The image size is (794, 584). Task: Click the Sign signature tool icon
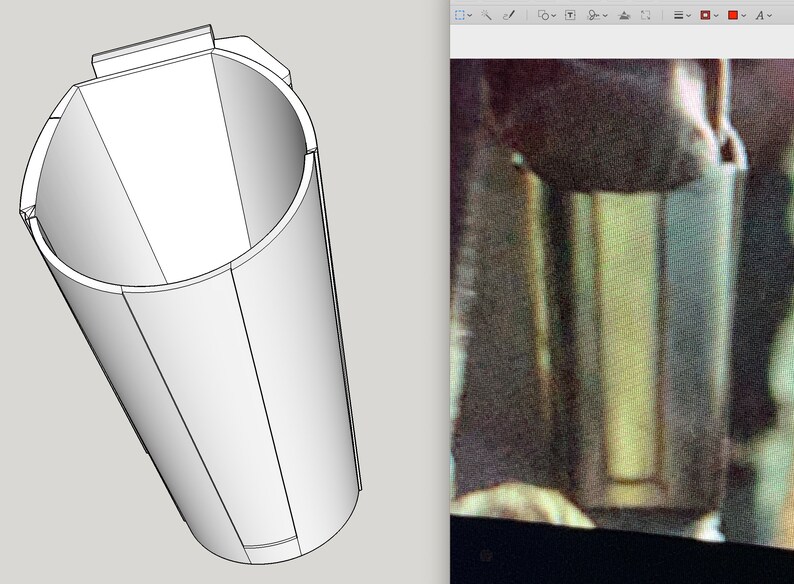point(593,15)
